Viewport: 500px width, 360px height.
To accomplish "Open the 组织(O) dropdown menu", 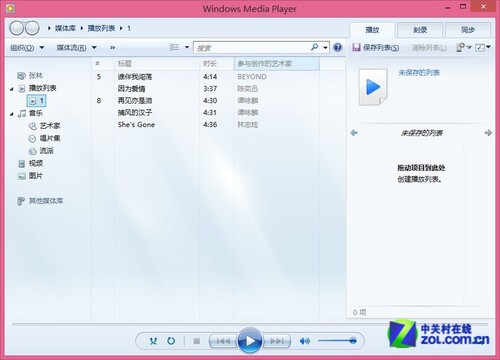I will [x=27, y=47].
